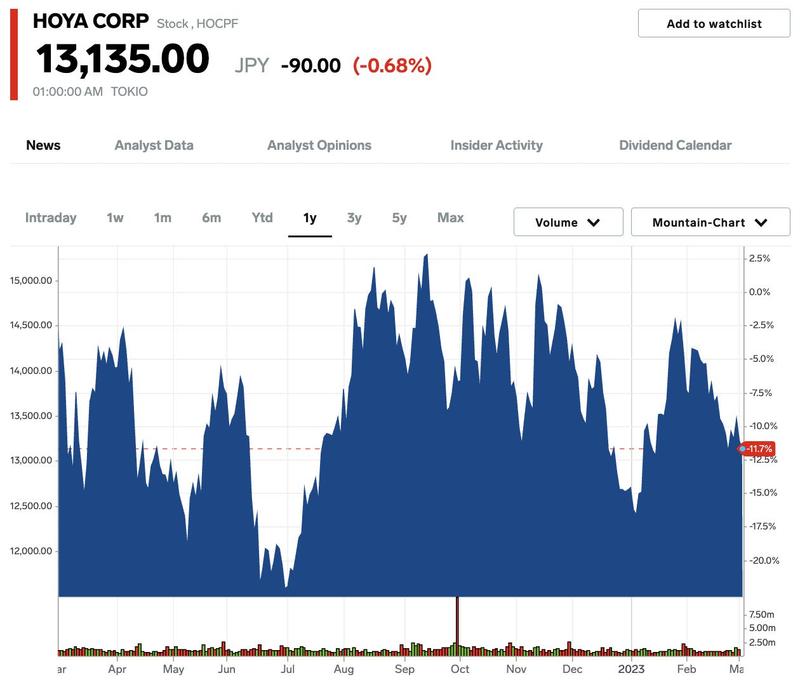Click the Feb x-axis month label
Viewport: 800px width, 697px height.
click(x=686, y=669)
